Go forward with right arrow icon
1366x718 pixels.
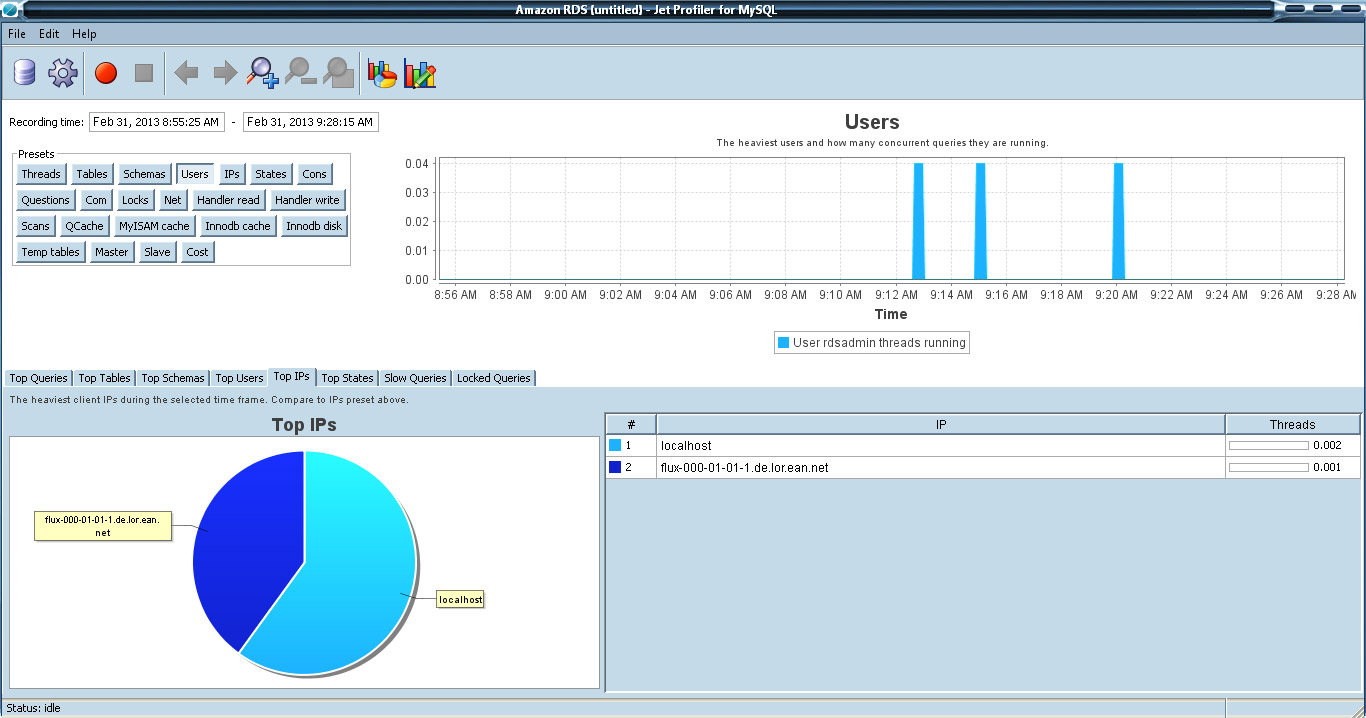(x=225, y=73)
